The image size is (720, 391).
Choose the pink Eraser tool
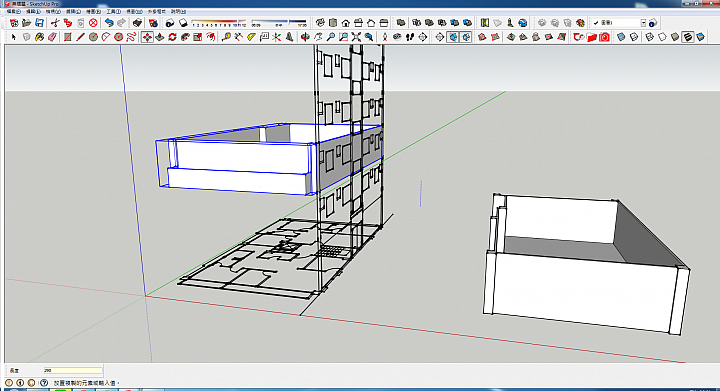52,37
